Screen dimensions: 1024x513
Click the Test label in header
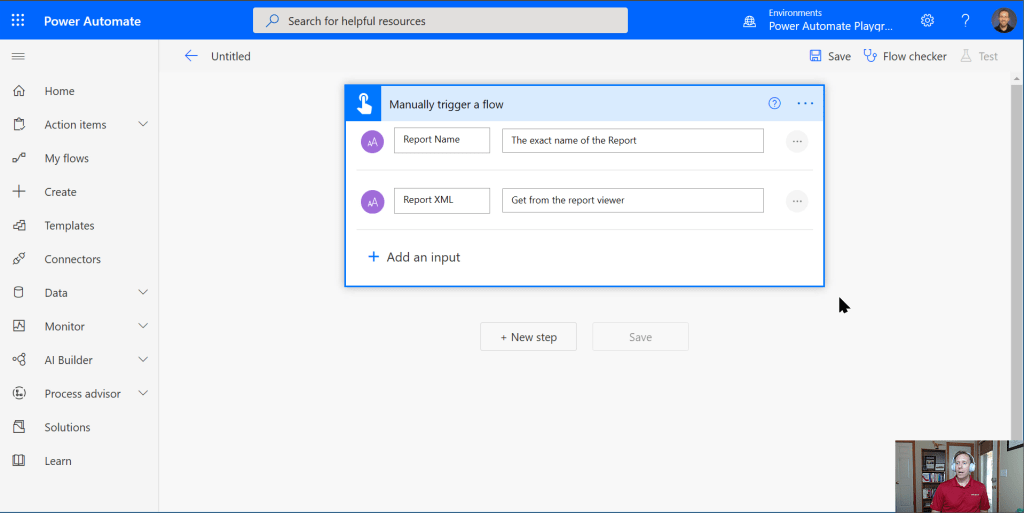tap(987, 56)
